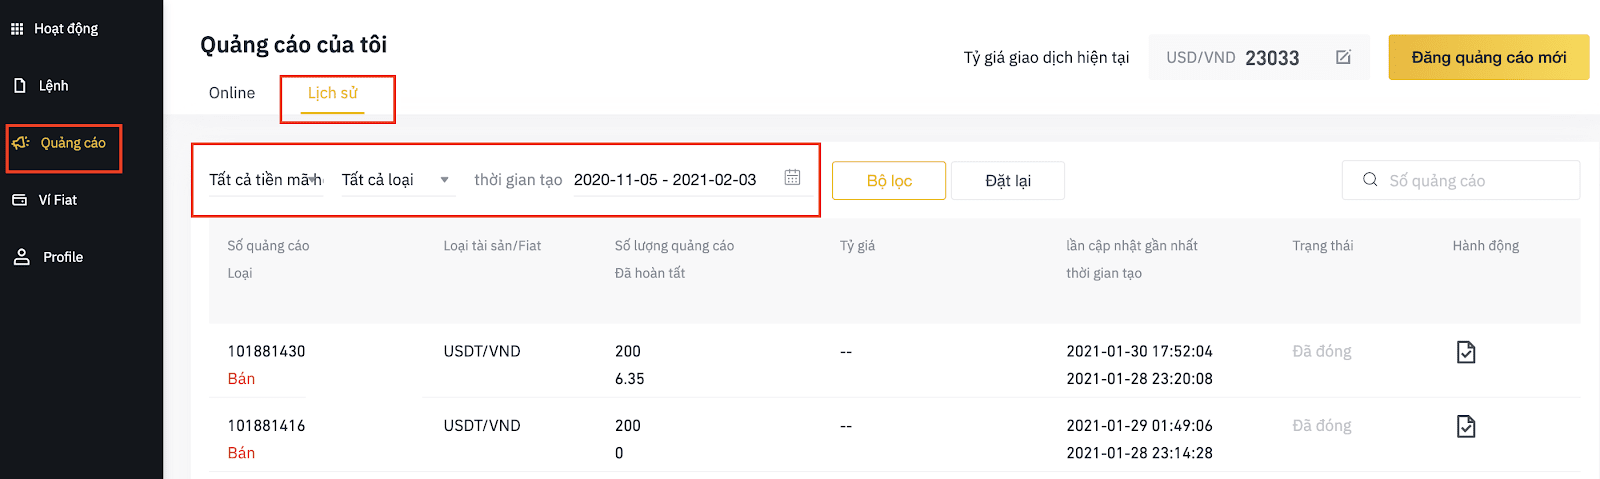The width and height of the screenshot is (1600, 479).
Task: Click search magnifier in Số quảng cáo
Action: point(1370,180)
